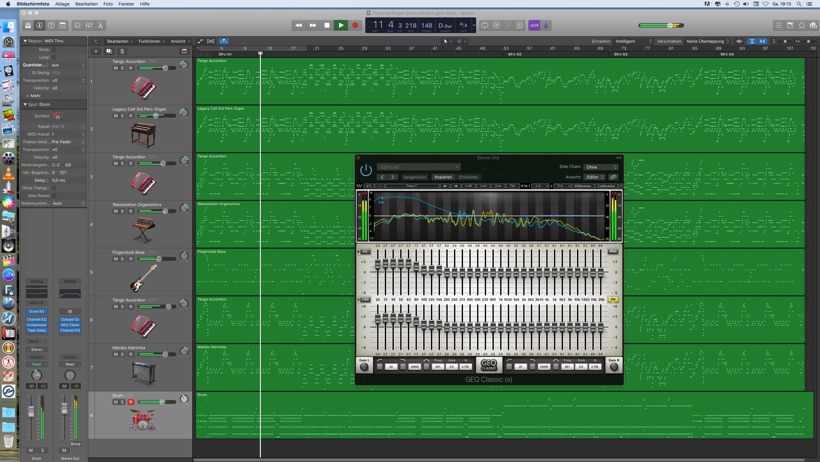Open the Bearbeiten menu in menu bar

86,4
